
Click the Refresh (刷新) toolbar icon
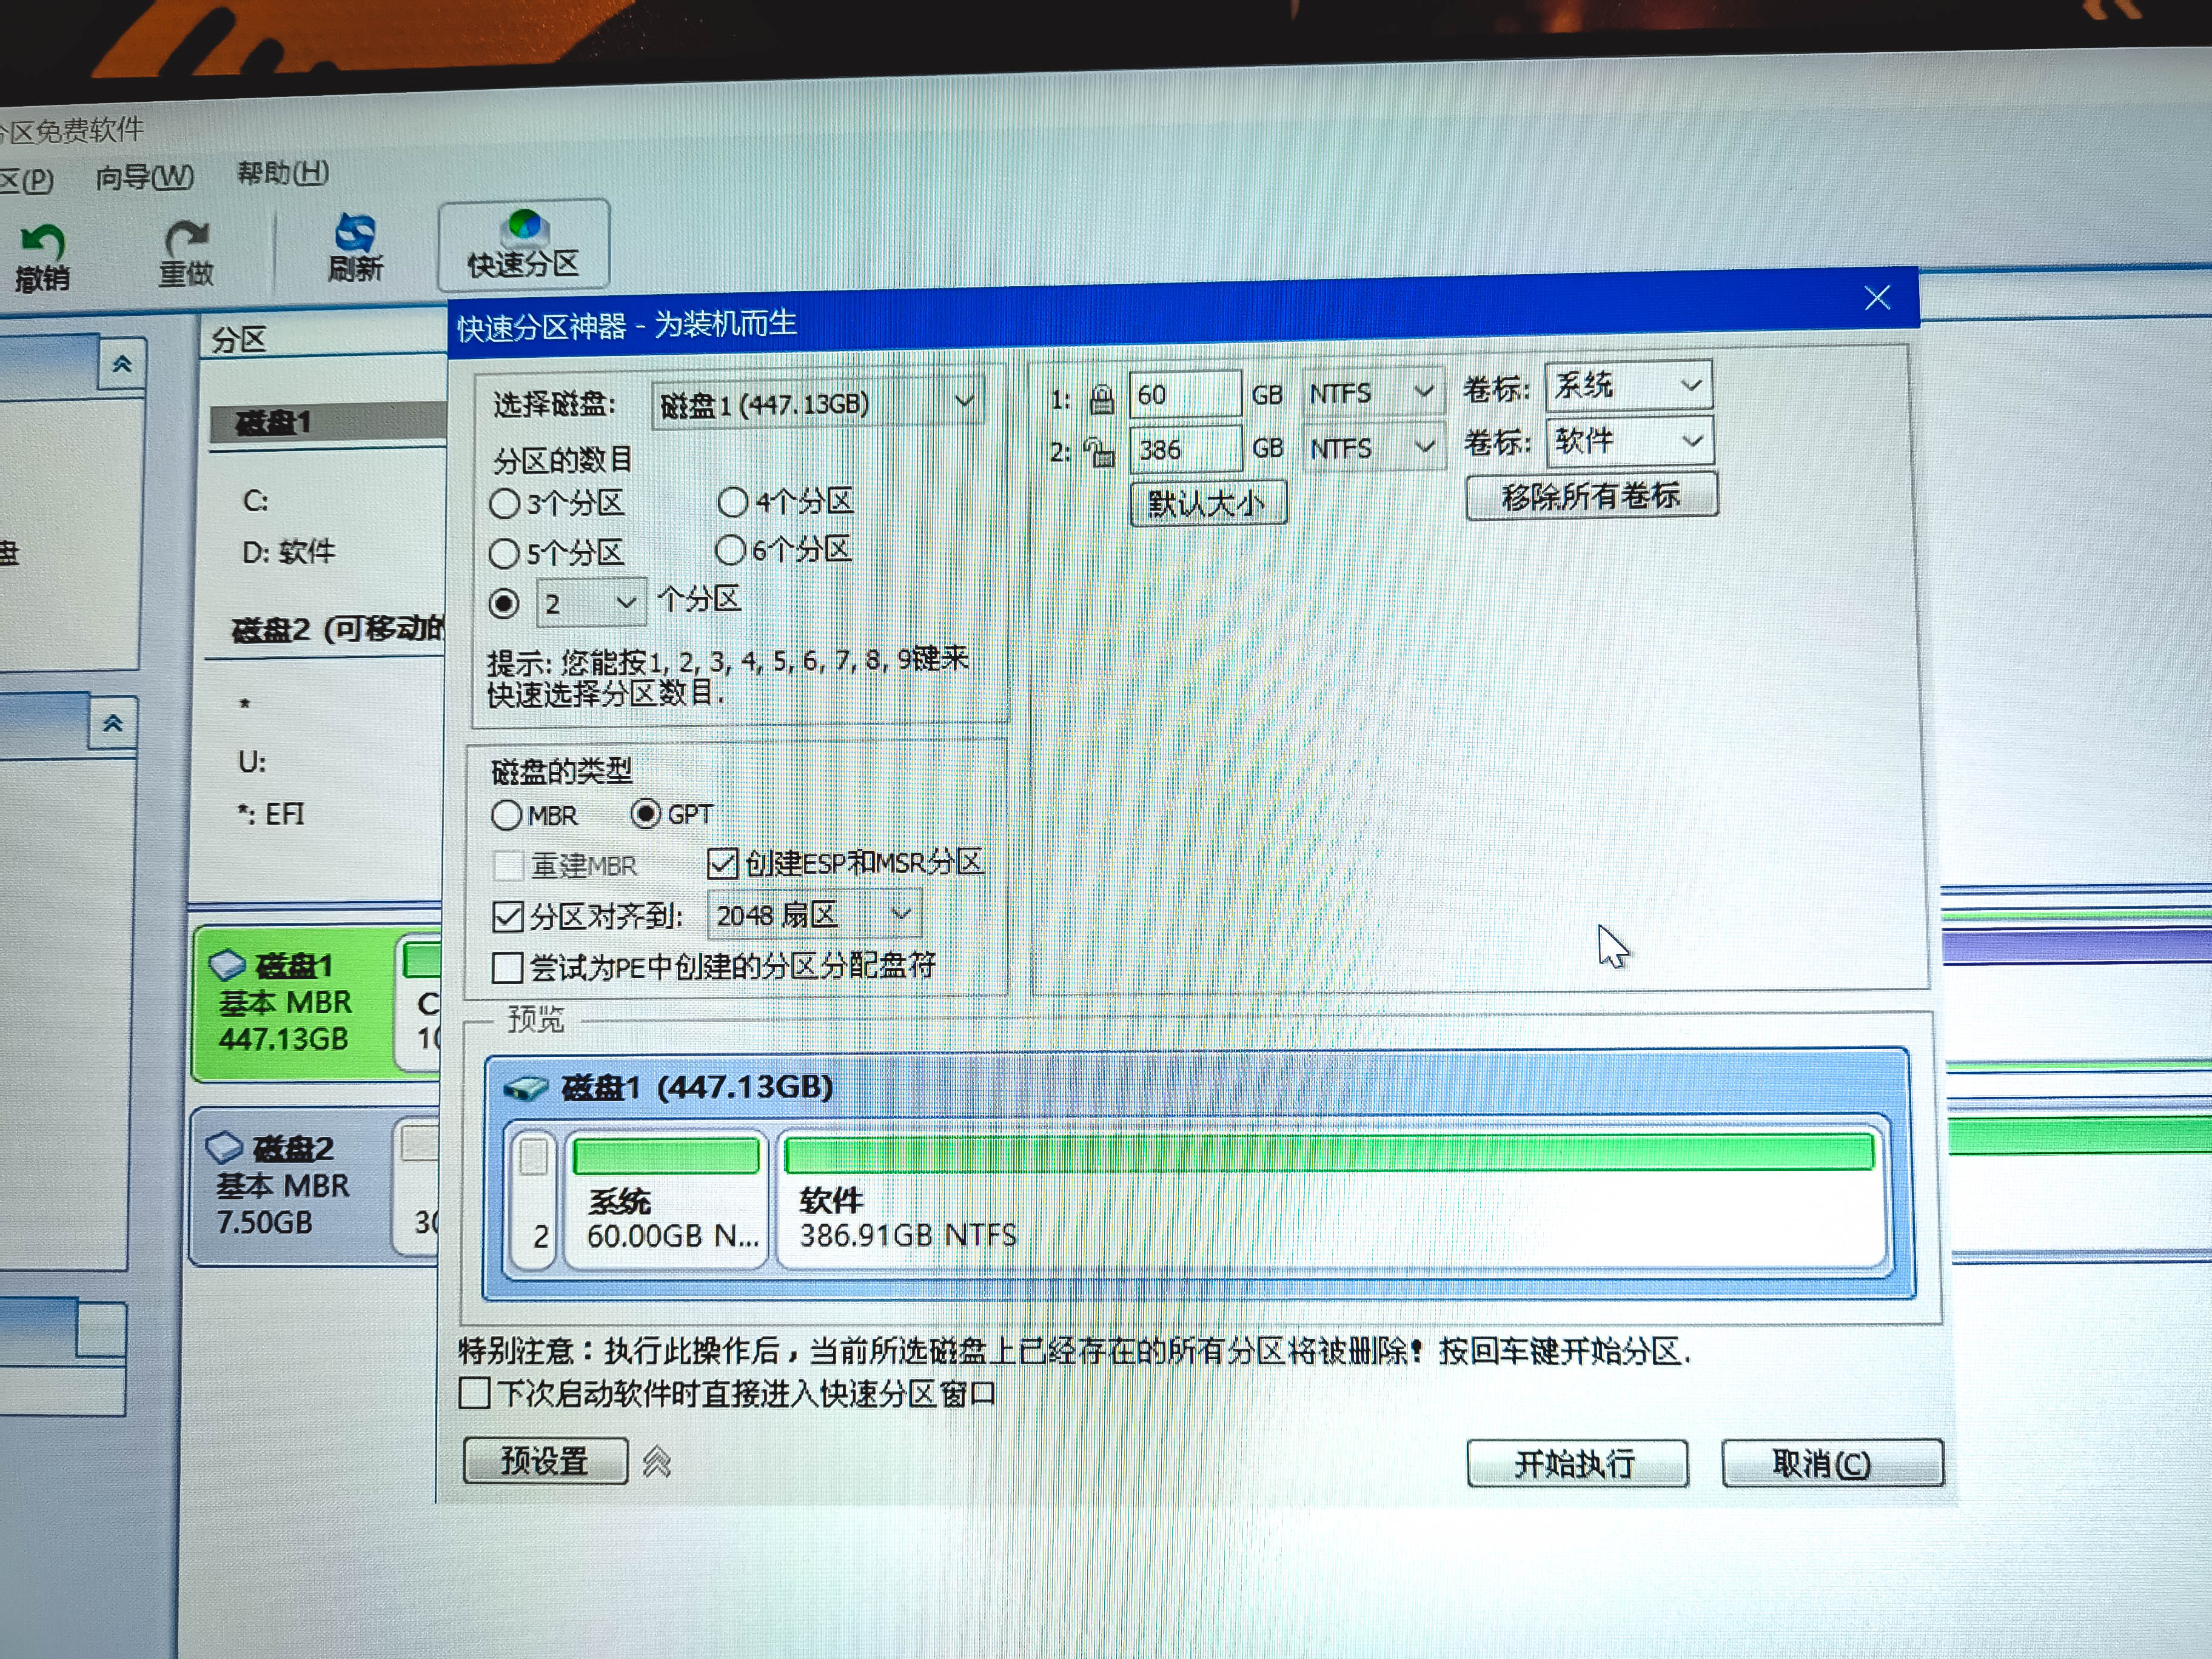coord(355,242)
